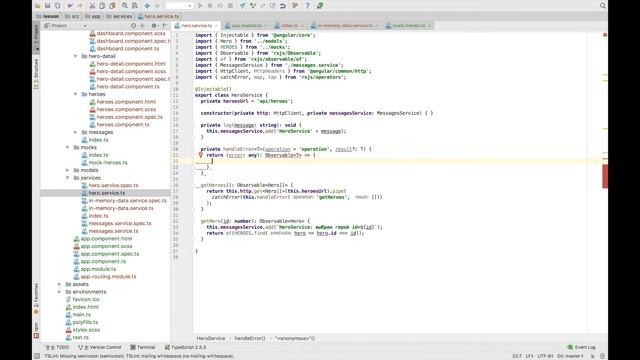The image size is (640, 360).
Task: Click the Help question mark icon
Action: point(307,6)
